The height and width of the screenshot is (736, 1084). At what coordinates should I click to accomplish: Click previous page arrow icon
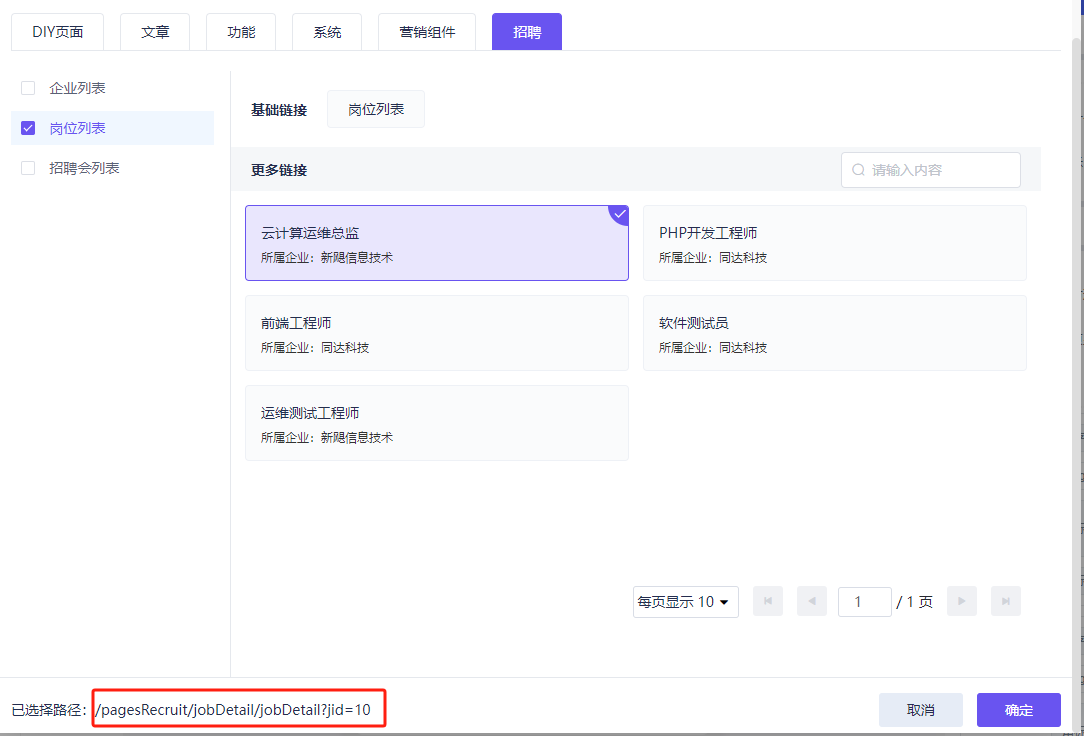[x=811, y=601]
